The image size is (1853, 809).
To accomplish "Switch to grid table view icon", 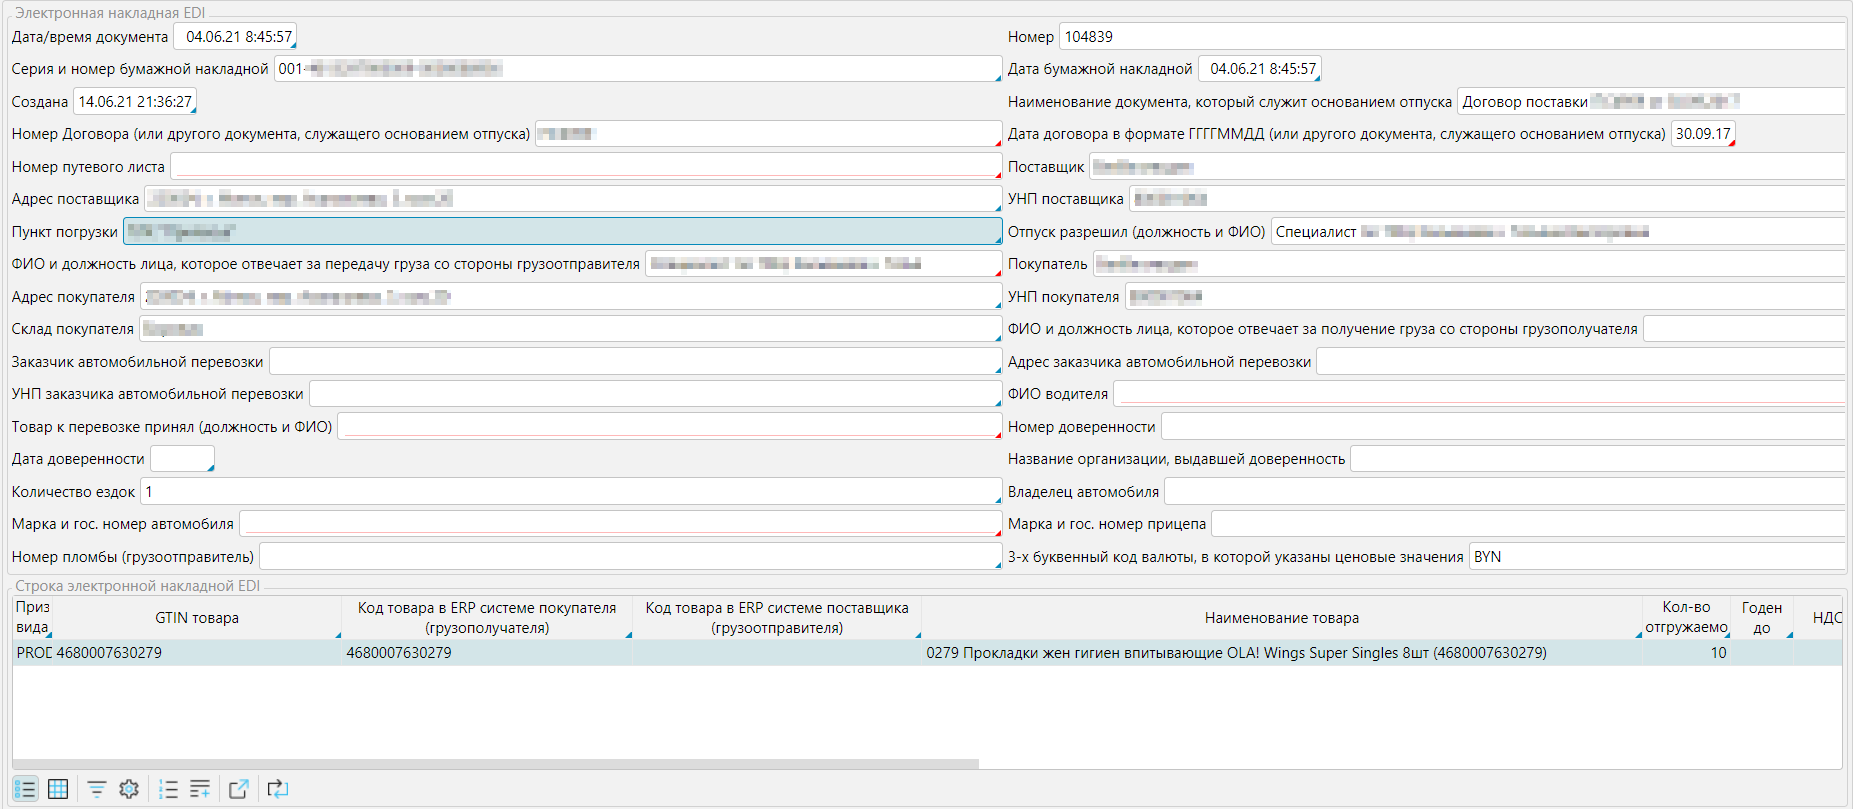I will tap(58, 789).
